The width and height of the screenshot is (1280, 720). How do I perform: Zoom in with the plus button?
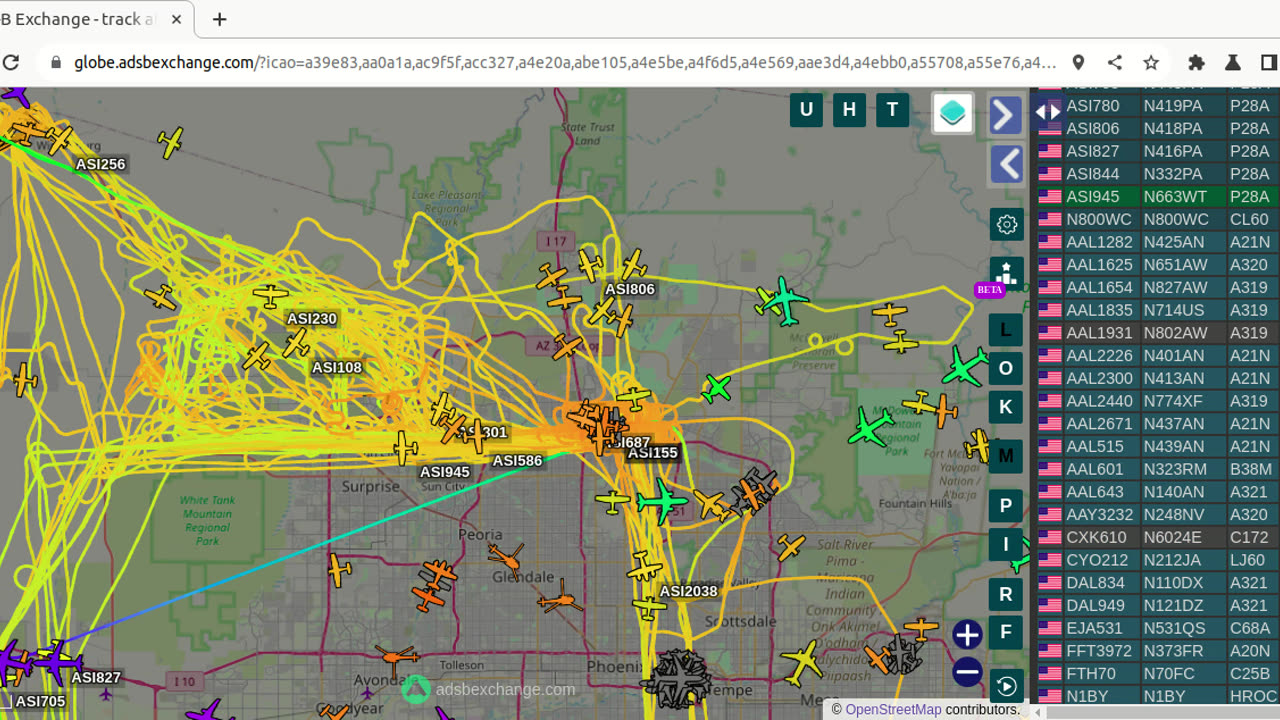click(967, 635)
